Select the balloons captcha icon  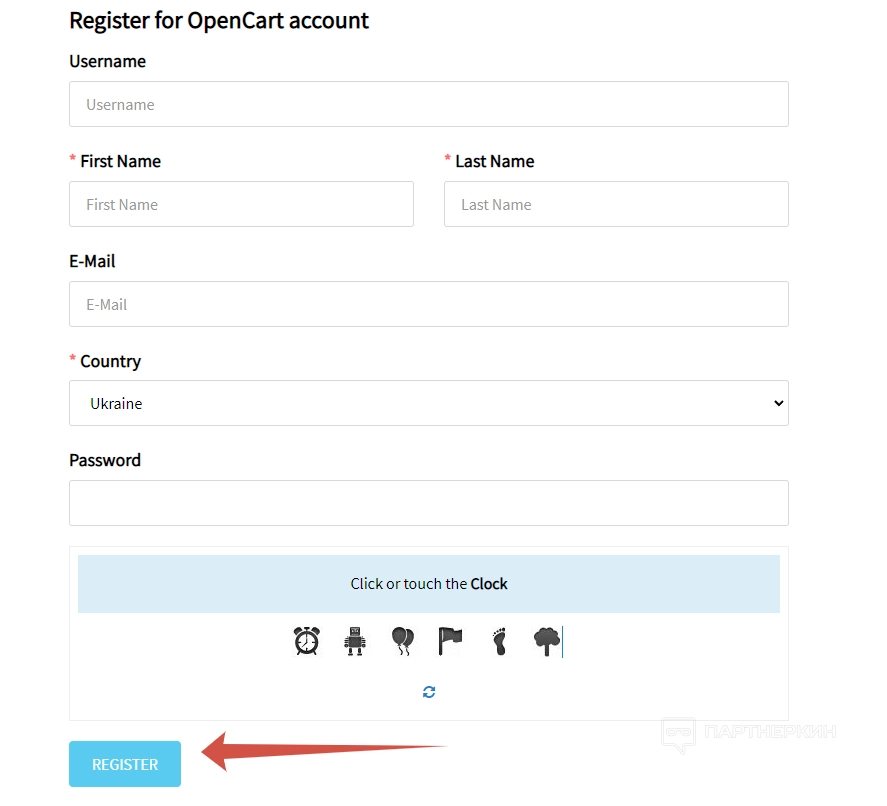[402, 640]
